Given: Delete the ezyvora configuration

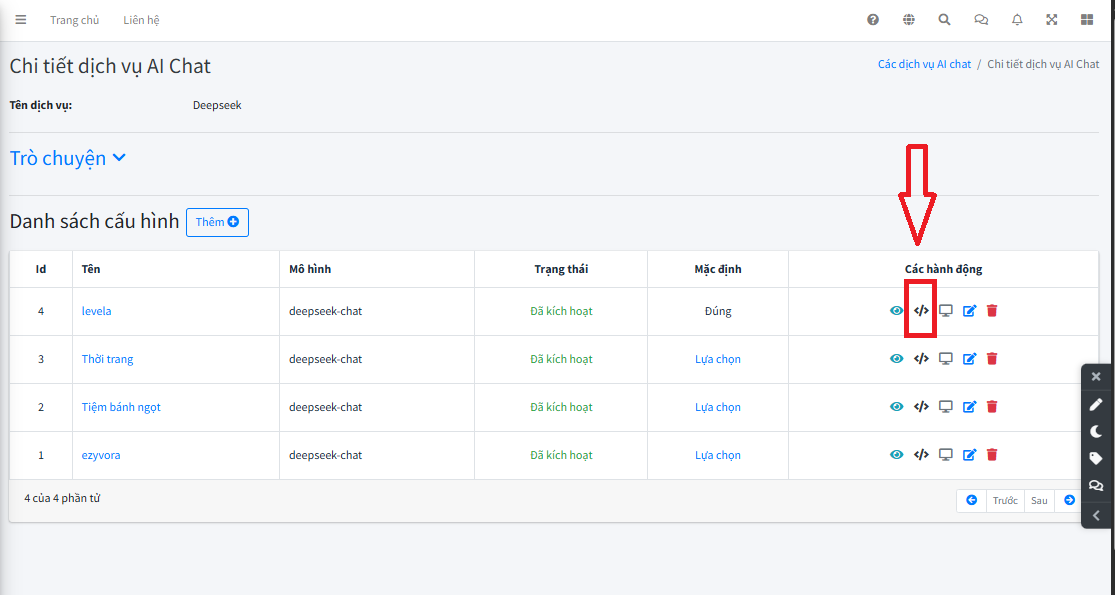Looking at the screenshot, I should click(x=993, y=455).
